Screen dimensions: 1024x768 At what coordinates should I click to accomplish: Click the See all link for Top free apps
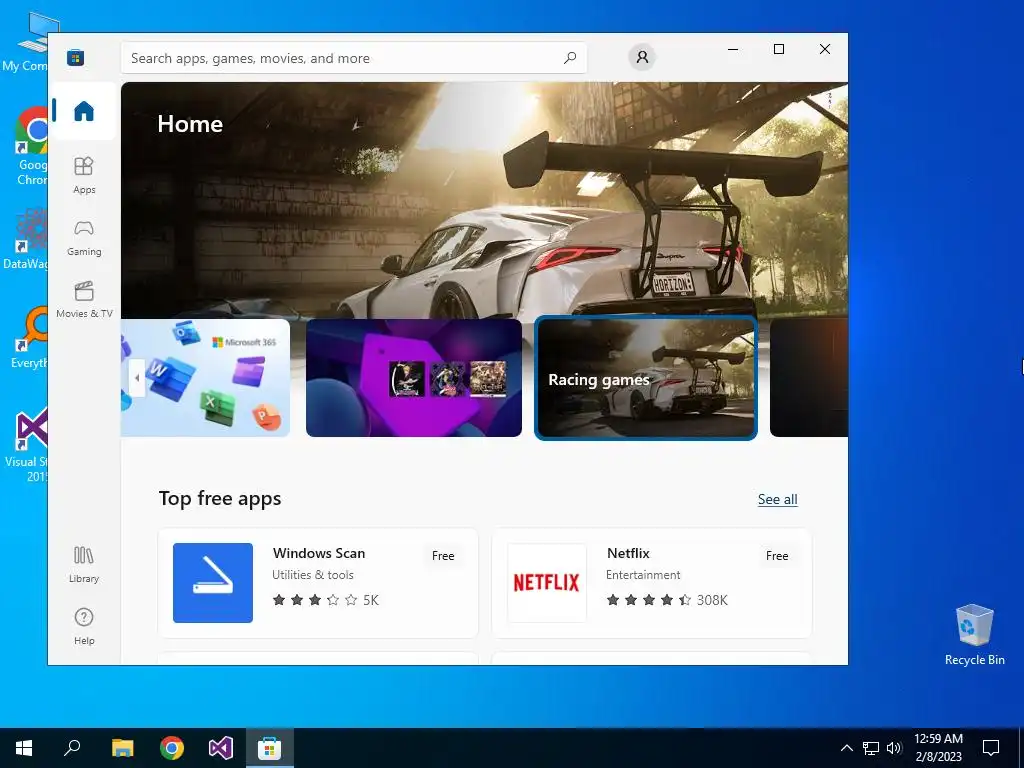pyautogui.click(x=777, y=500)
